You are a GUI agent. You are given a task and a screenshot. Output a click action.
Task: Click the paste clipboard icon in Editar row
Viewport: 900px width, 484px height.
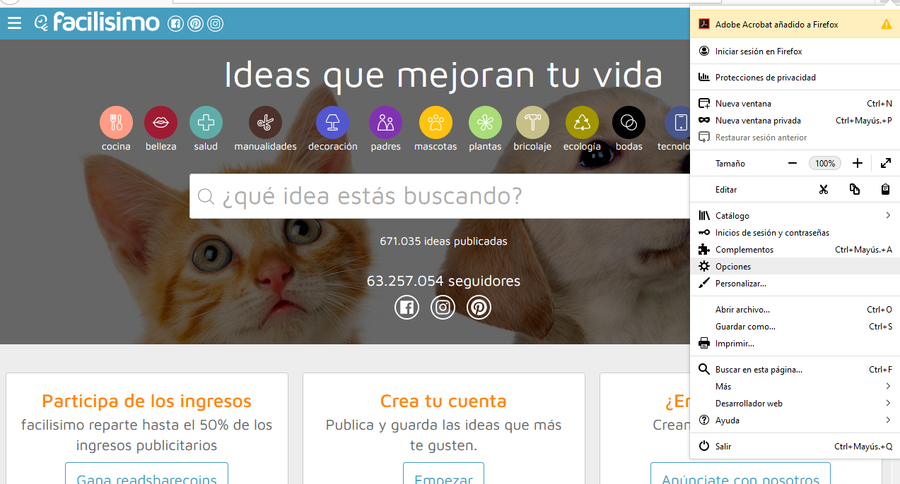(x=885, y=189)
